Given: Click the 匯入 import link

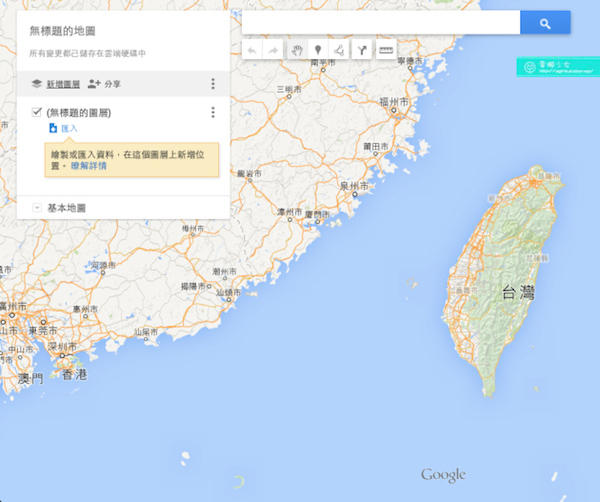Looking at the screenshot, I should click(x=69, y=129).
